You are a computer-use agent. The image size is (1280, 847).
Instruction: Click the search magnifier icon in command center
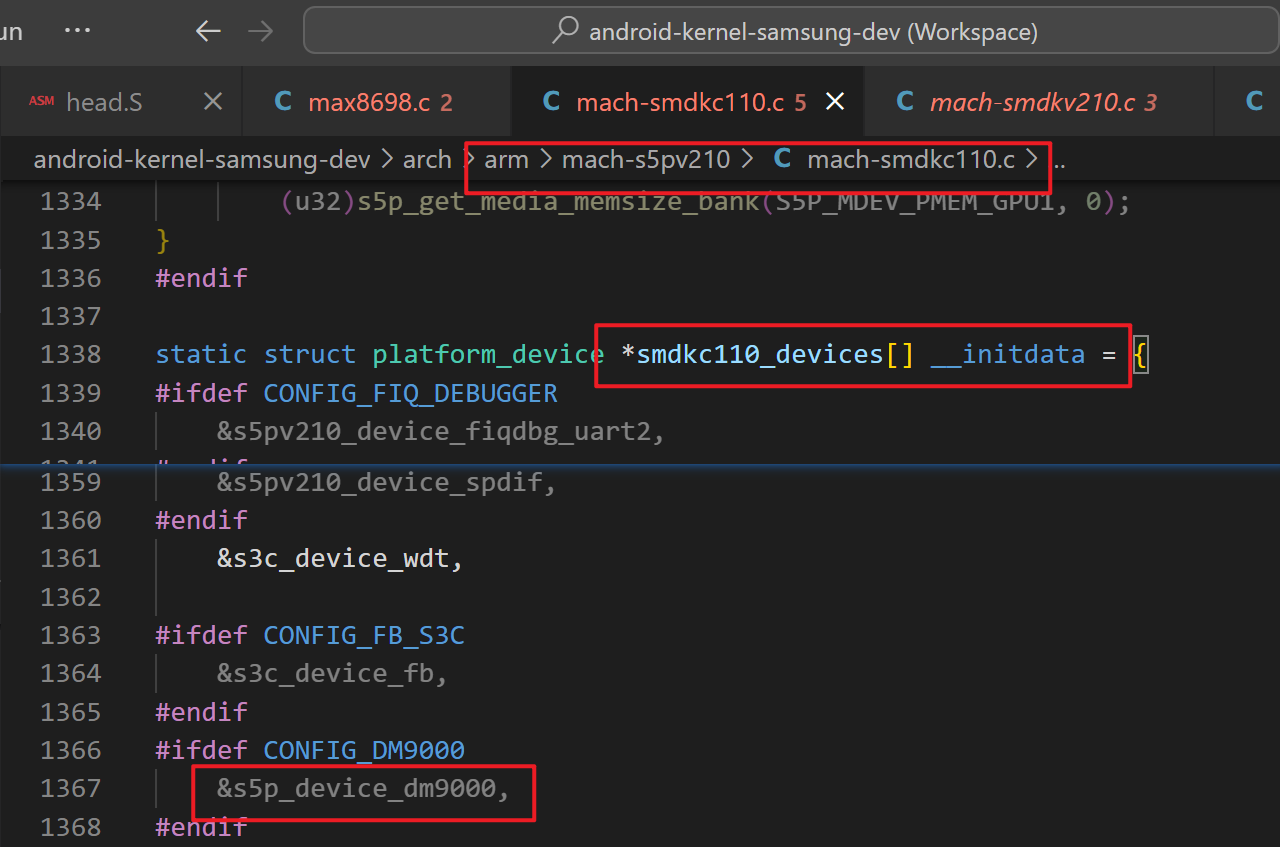pos(565,31)
